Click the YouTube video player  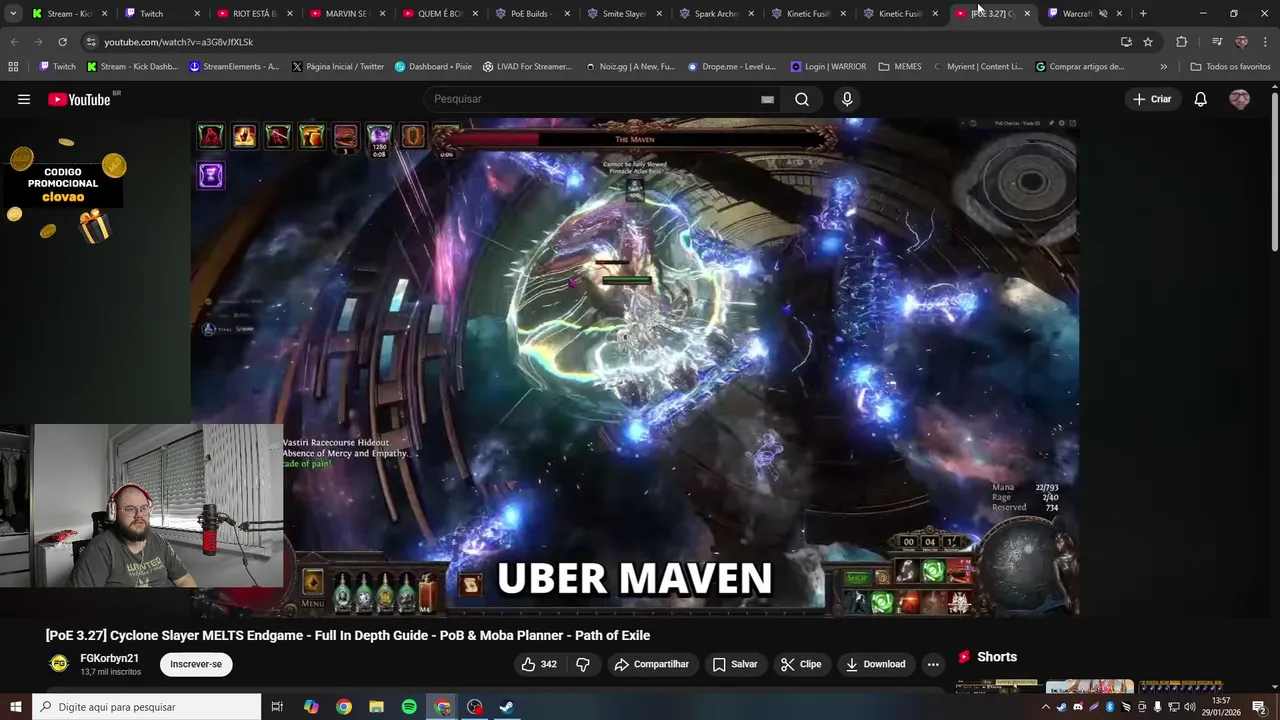(635, 367)
